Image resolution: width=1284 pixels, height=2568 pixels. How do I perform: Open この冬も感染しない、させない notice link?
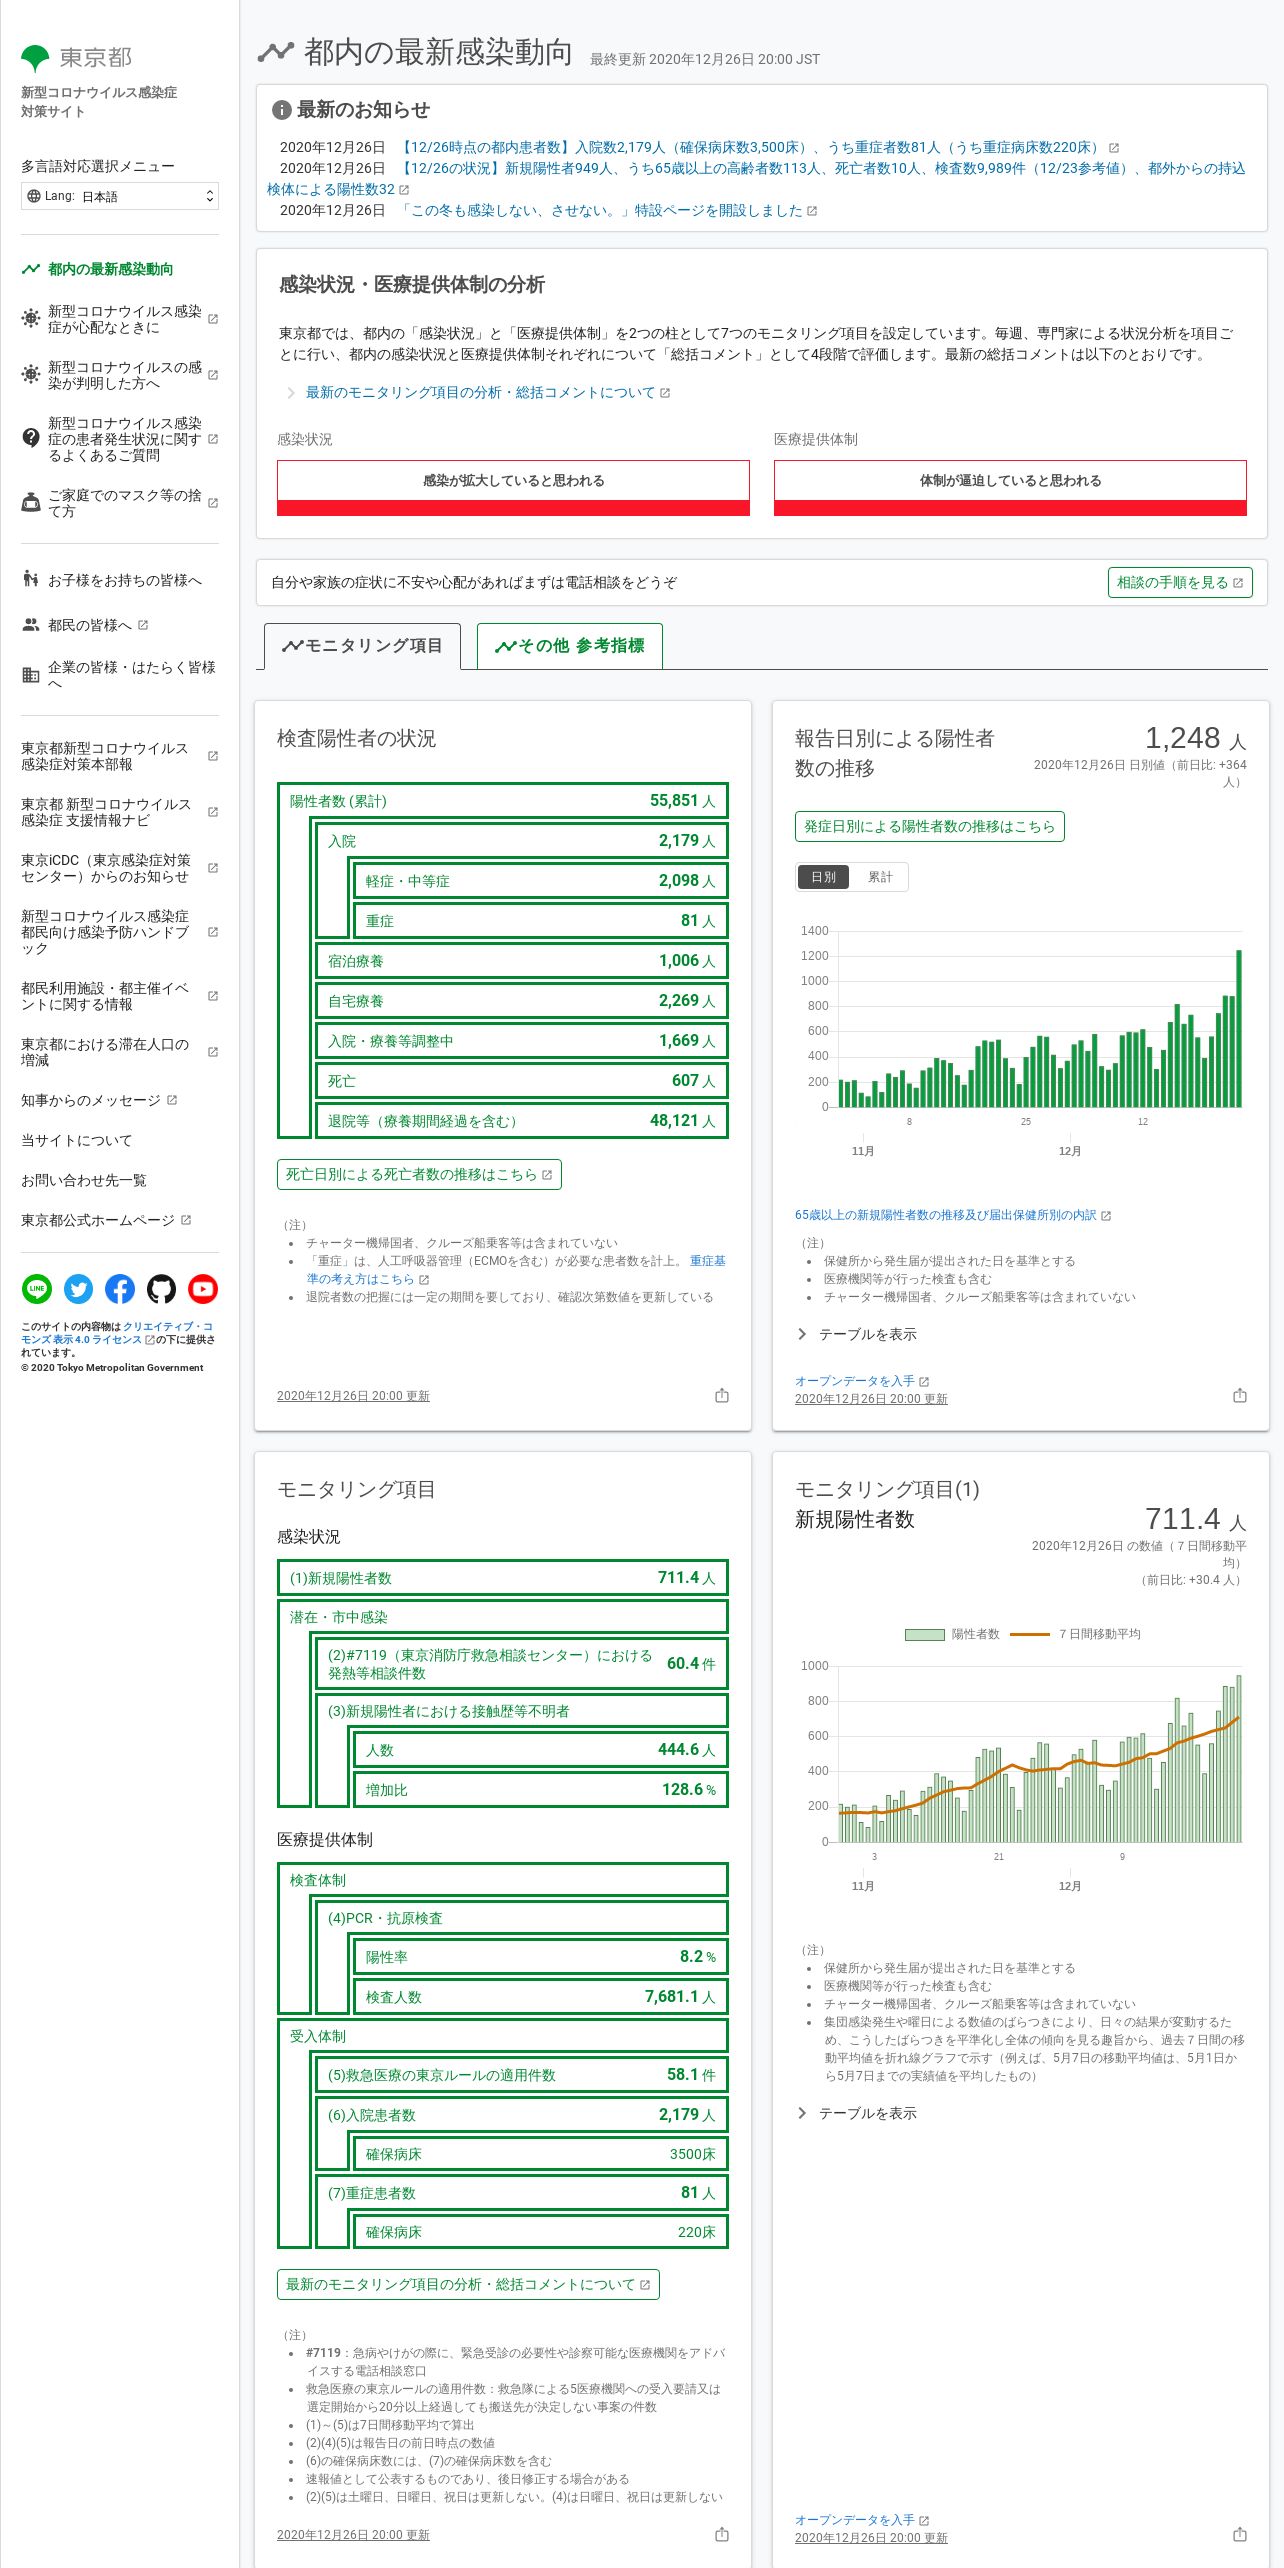click(609, 211)
